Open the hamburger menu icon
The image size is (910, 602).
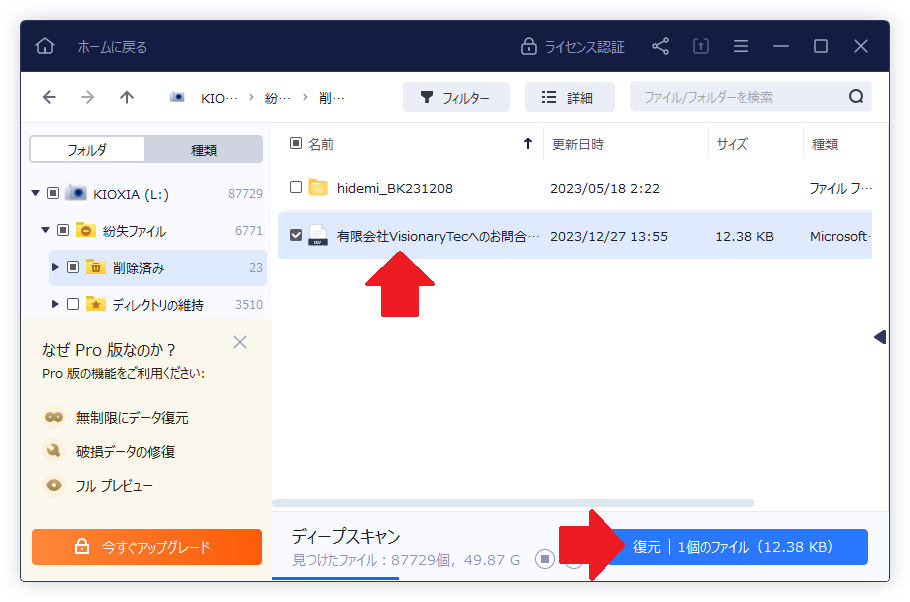pos(741,46)
